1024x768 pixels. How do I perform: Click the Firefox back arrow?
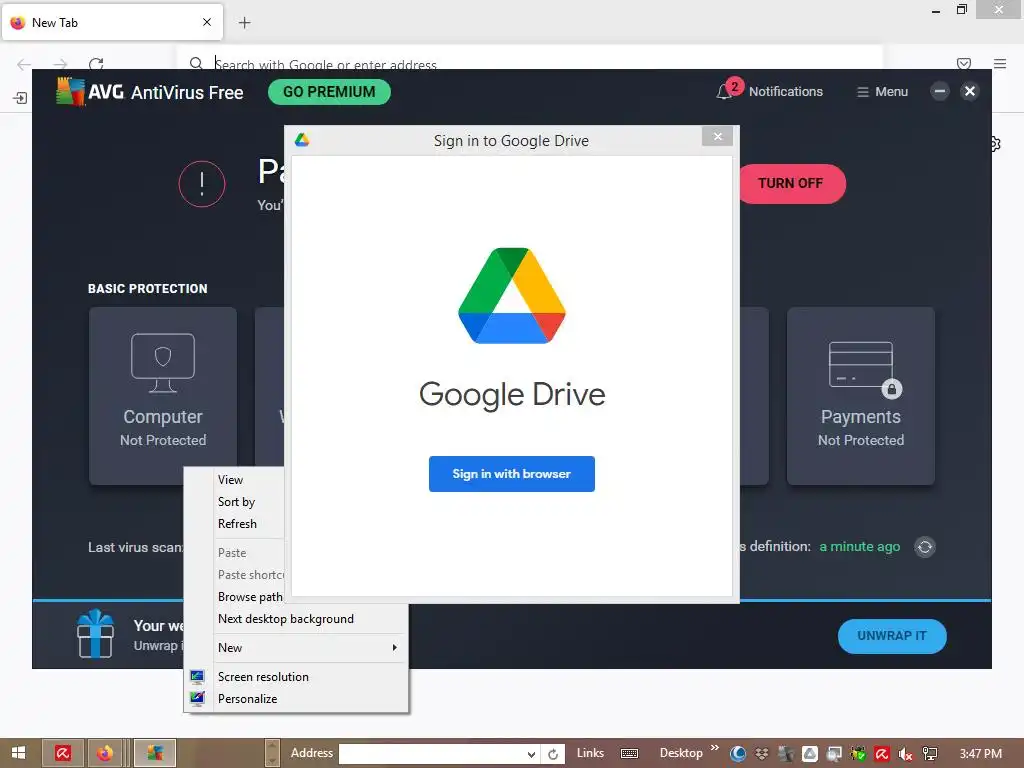click(24, 64)
